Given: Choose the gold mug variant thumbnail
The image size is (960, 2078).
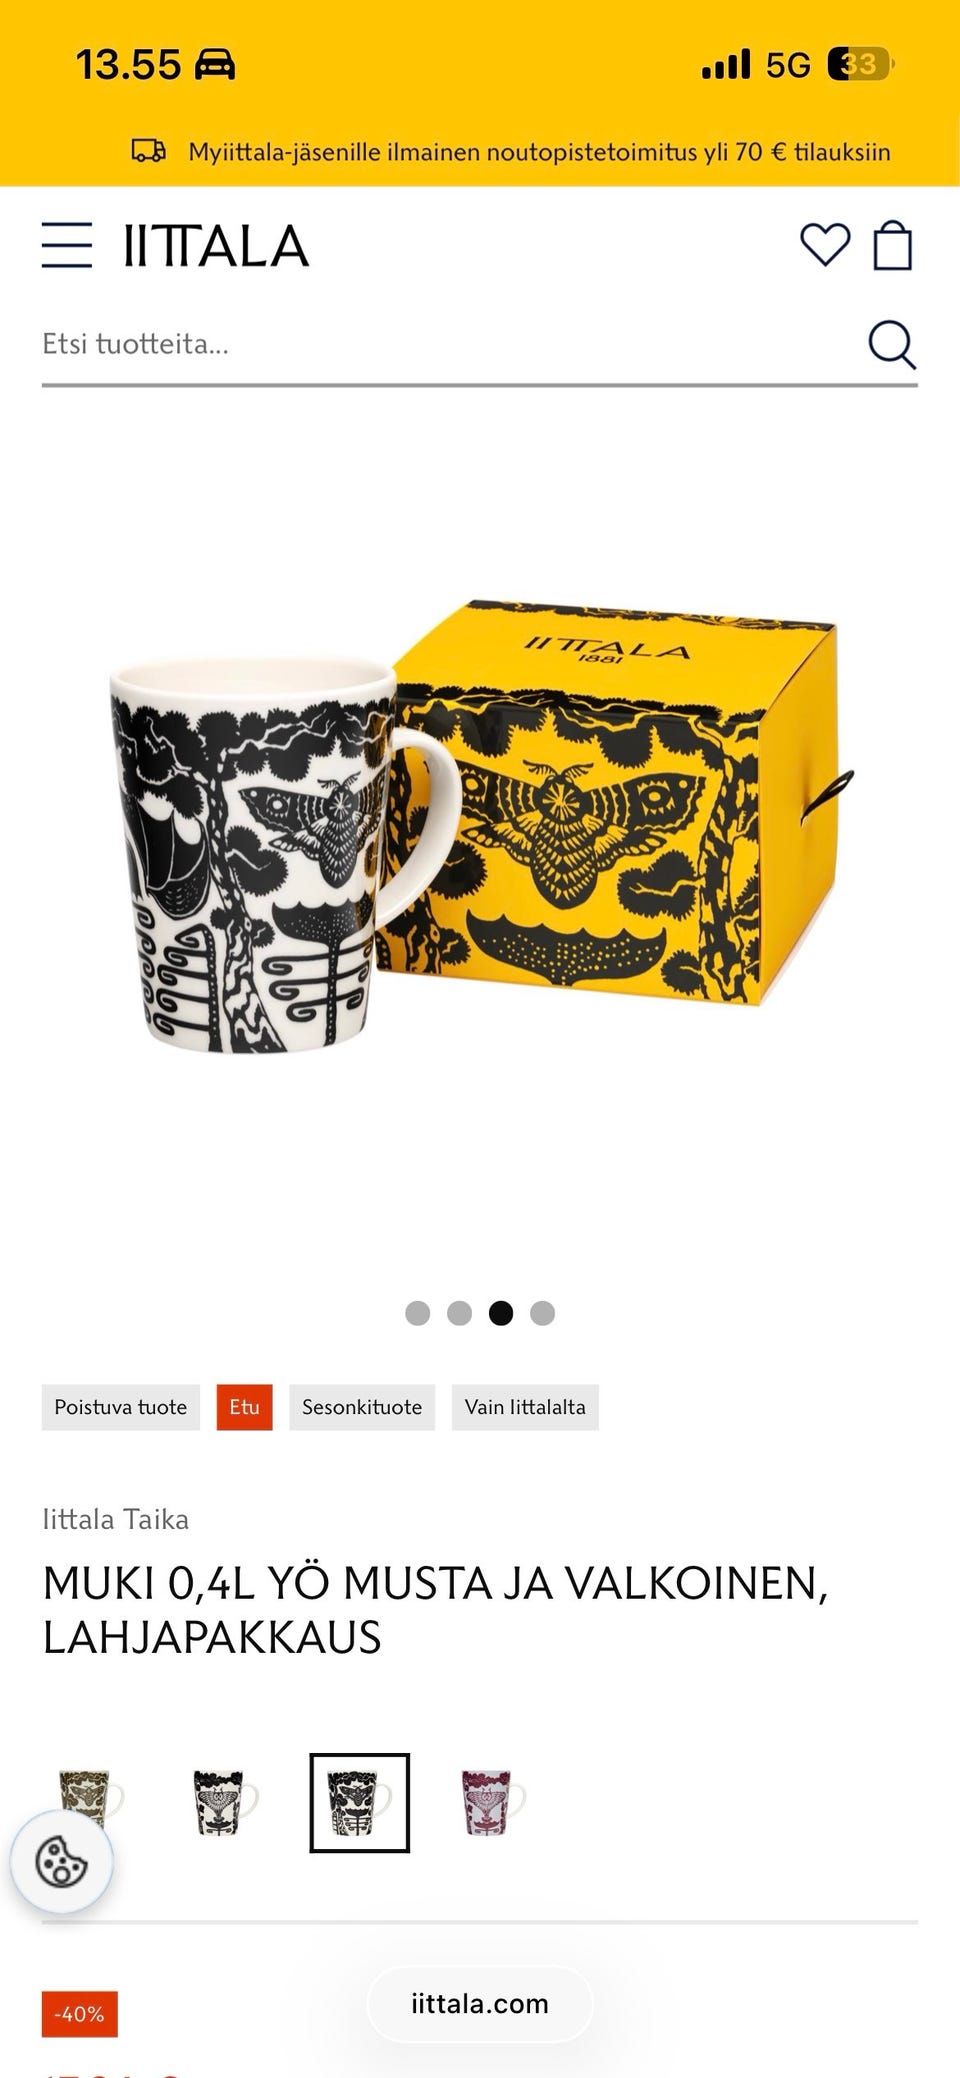Looking at the screenshot, I should coord(90,1795).
